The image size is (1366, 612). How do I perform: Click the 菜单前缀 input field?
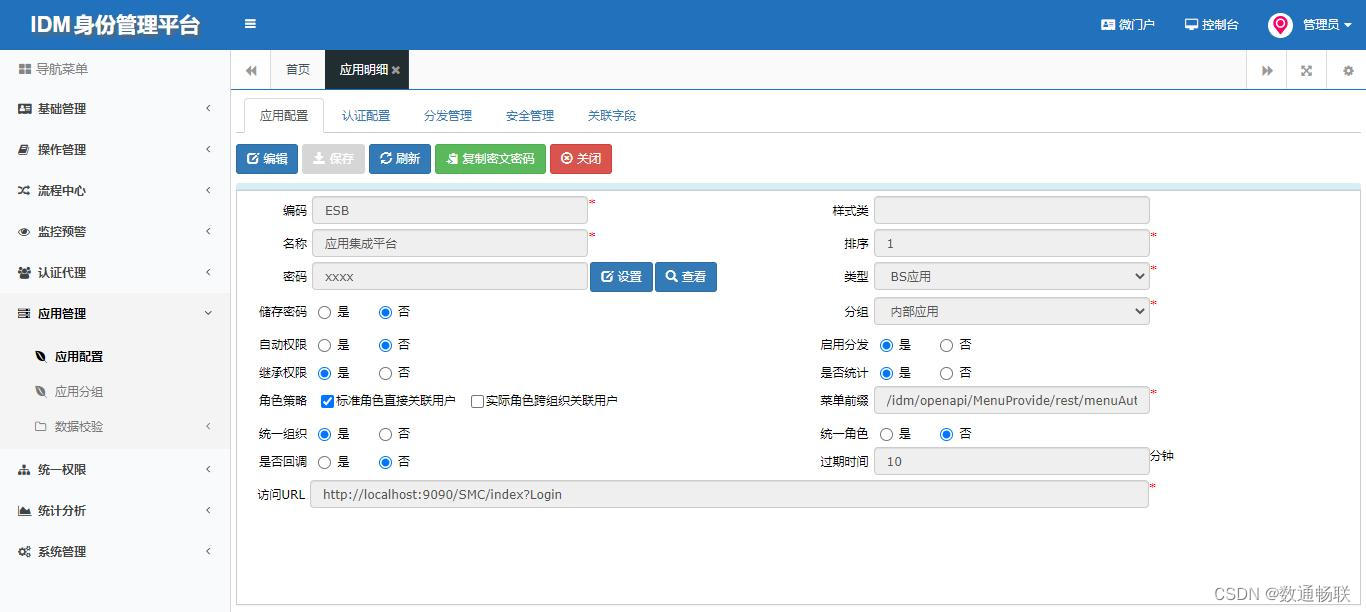tap(1011, 400)
